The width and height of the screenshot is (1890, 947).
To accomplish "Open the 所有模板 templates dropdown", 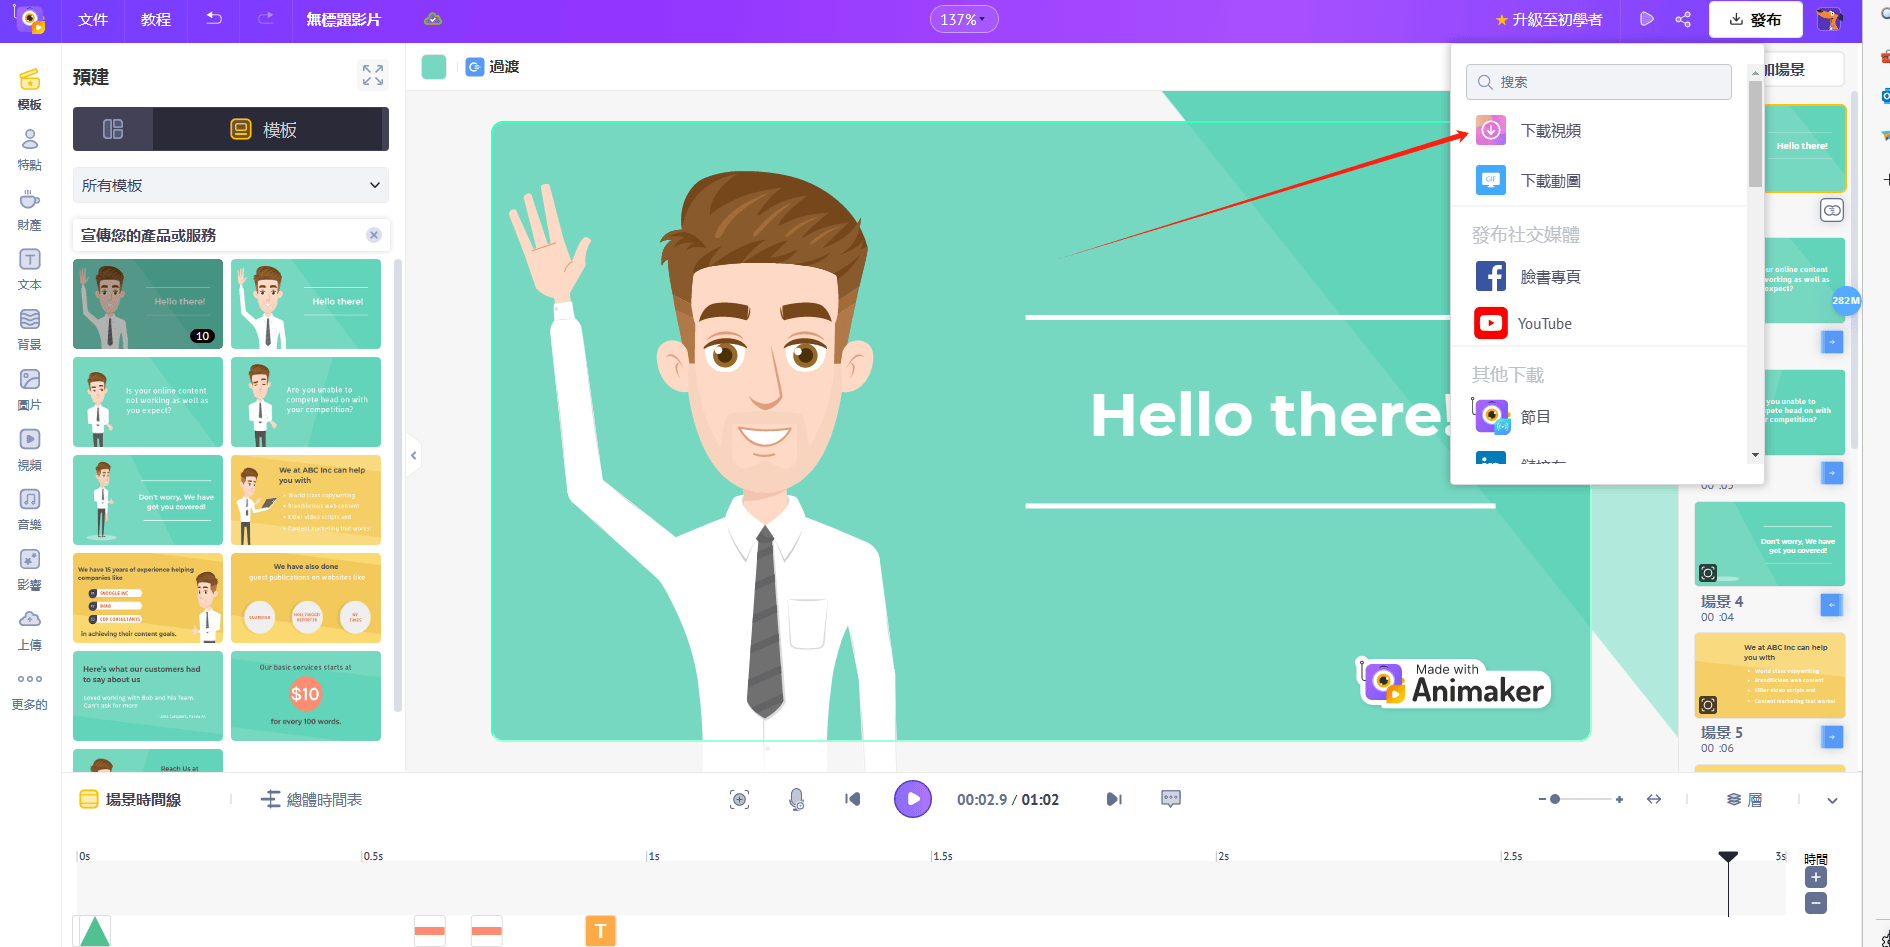I will point(229,185).
